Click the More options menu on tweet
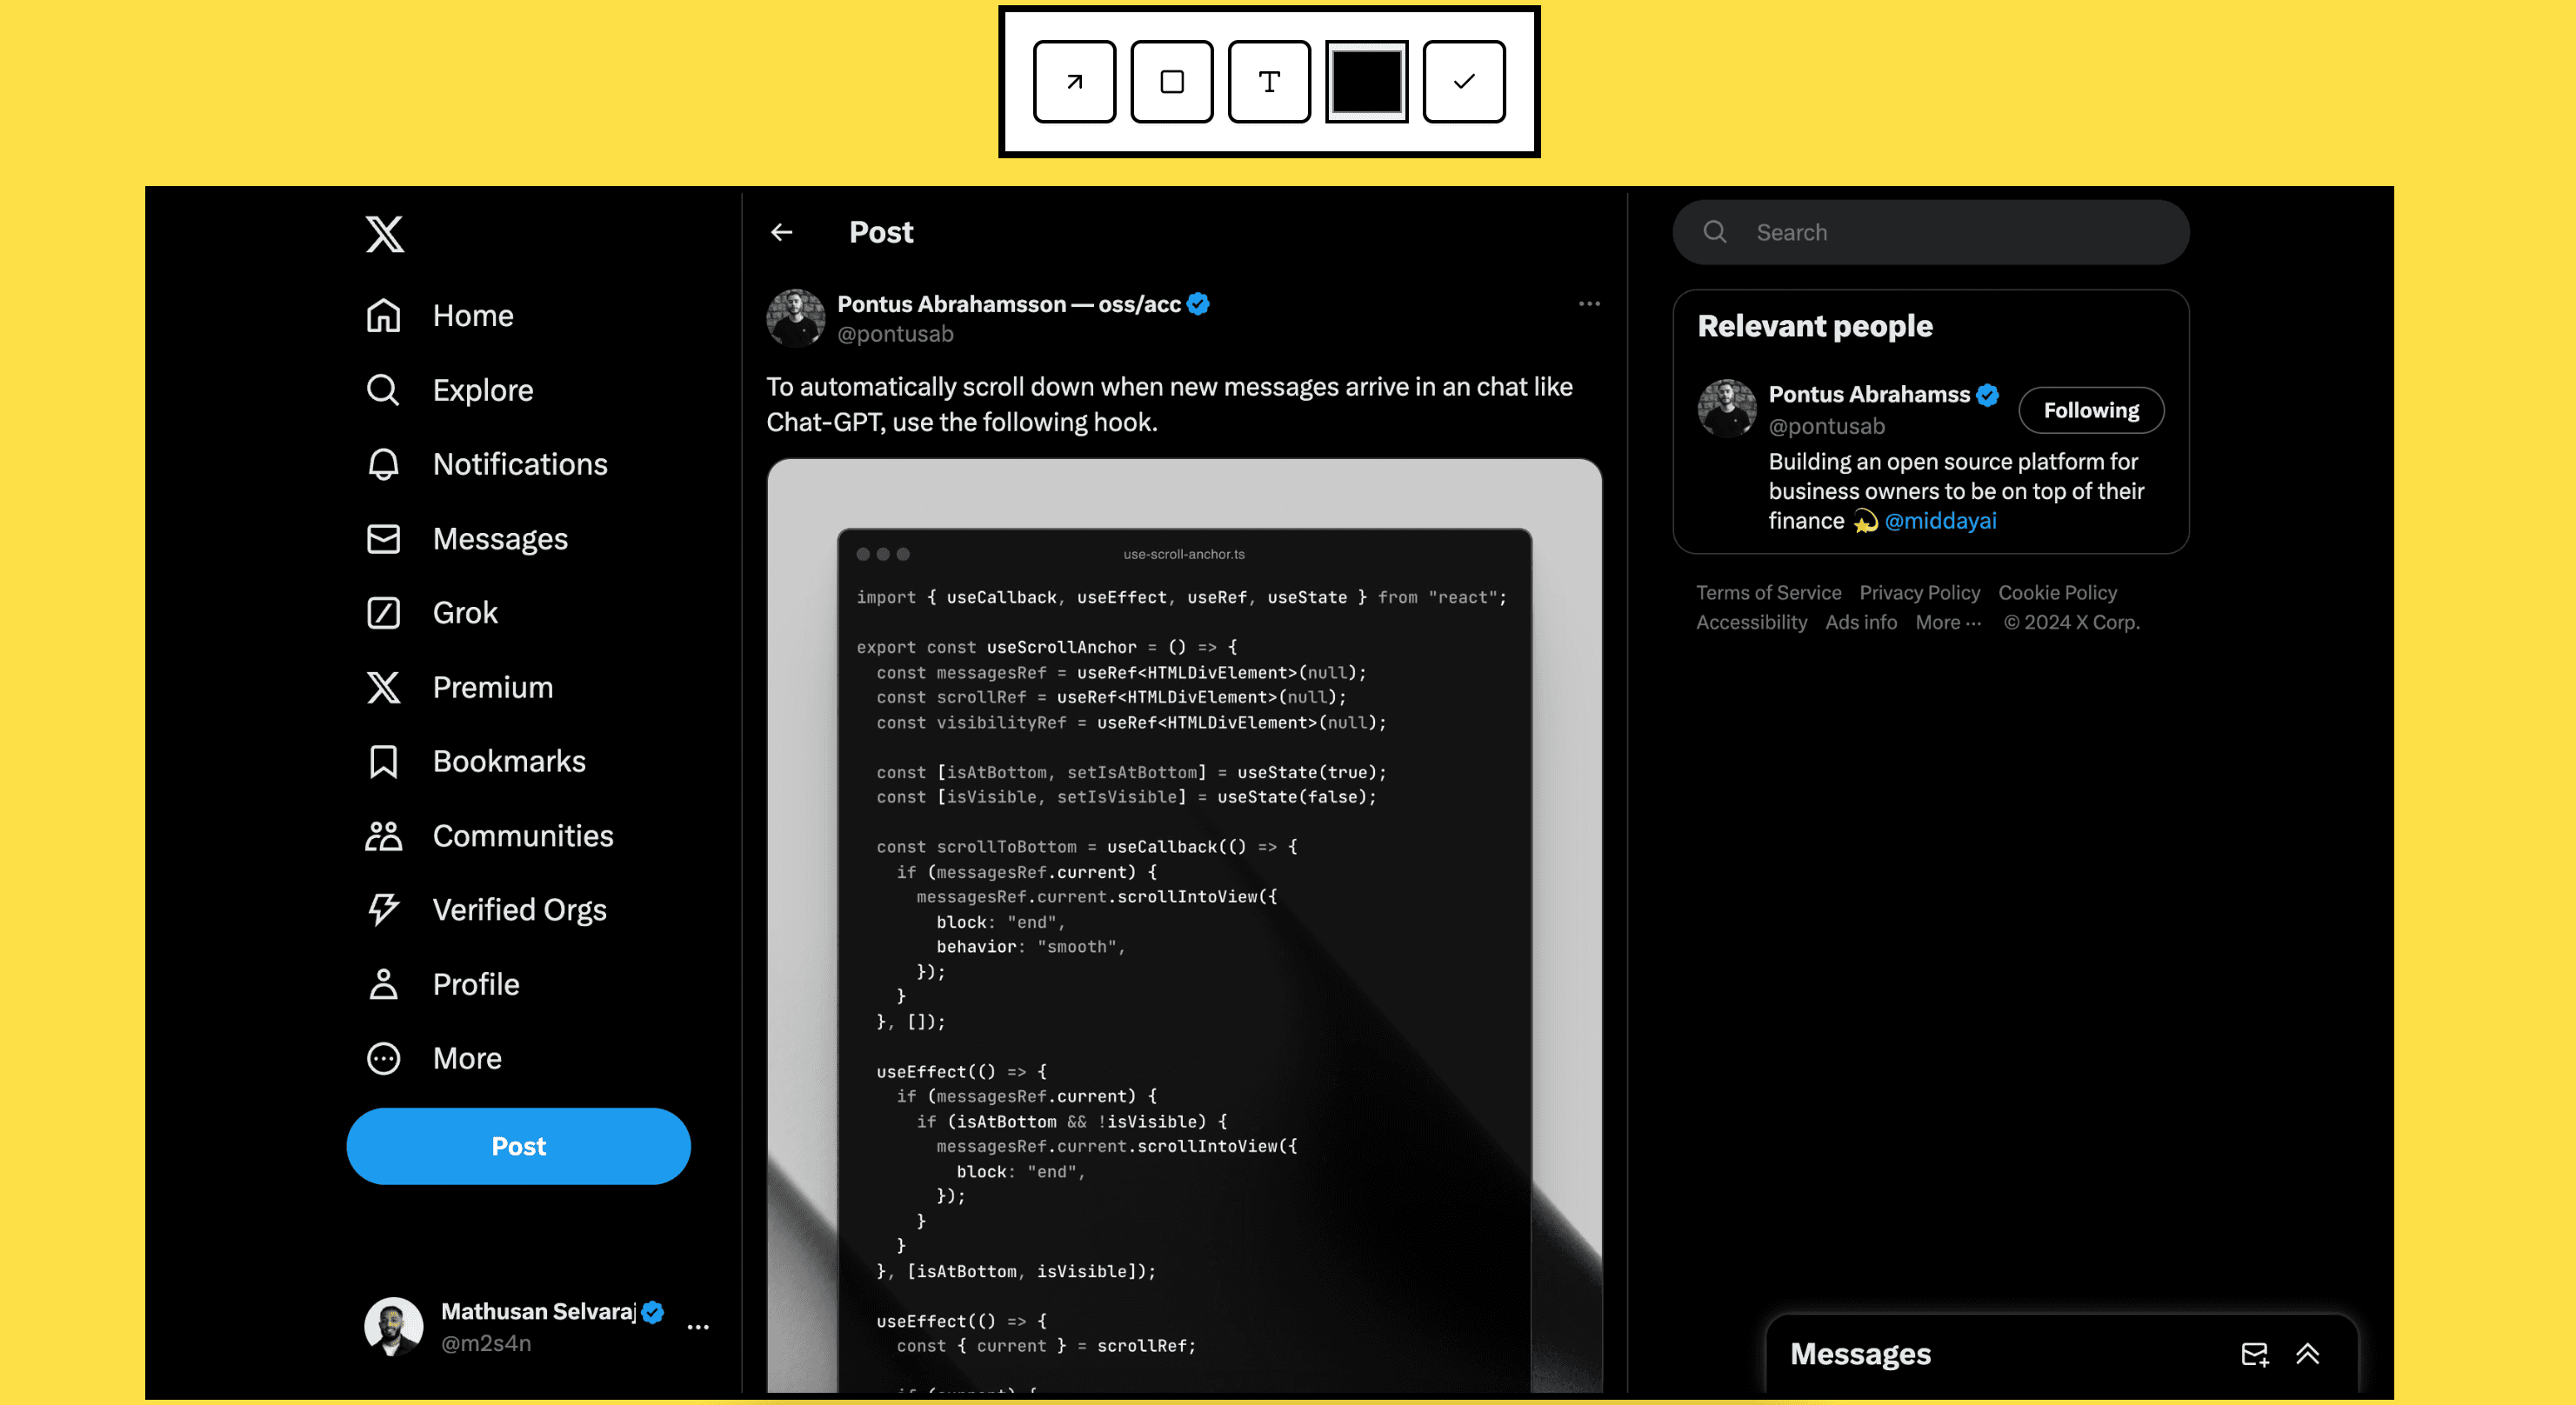Image resolution: width=2576 pixels, height=1405 pixels. click(1588, 304)
